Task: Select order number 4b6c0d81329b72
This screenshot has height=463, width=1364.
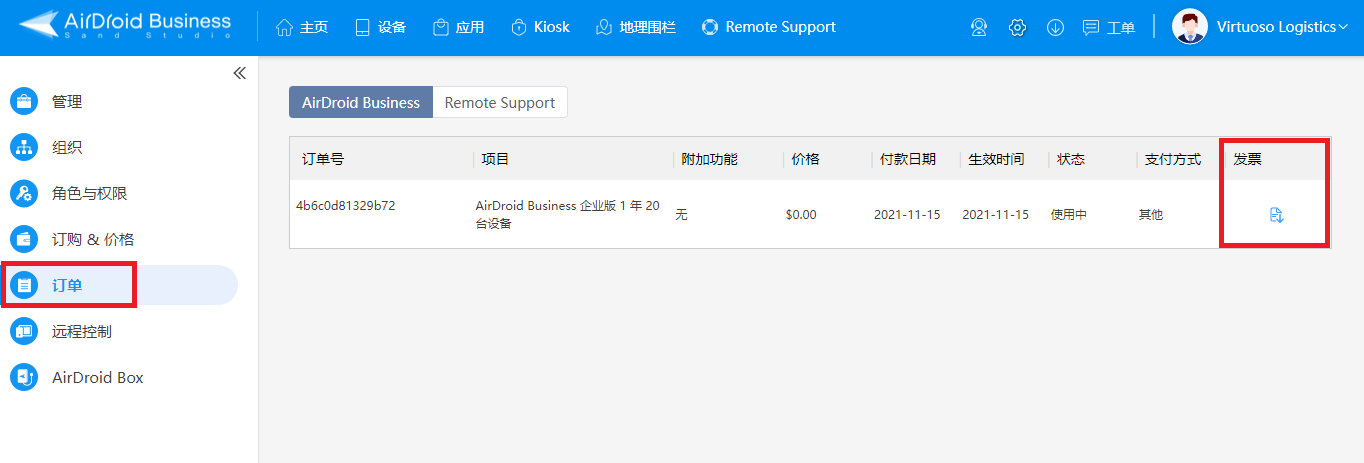Action: coord(346,206)
